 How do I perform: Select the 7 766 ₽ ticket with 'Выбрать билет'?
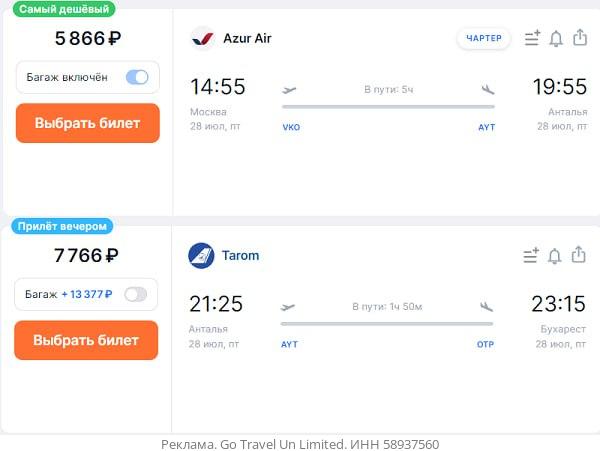[86, 340]
